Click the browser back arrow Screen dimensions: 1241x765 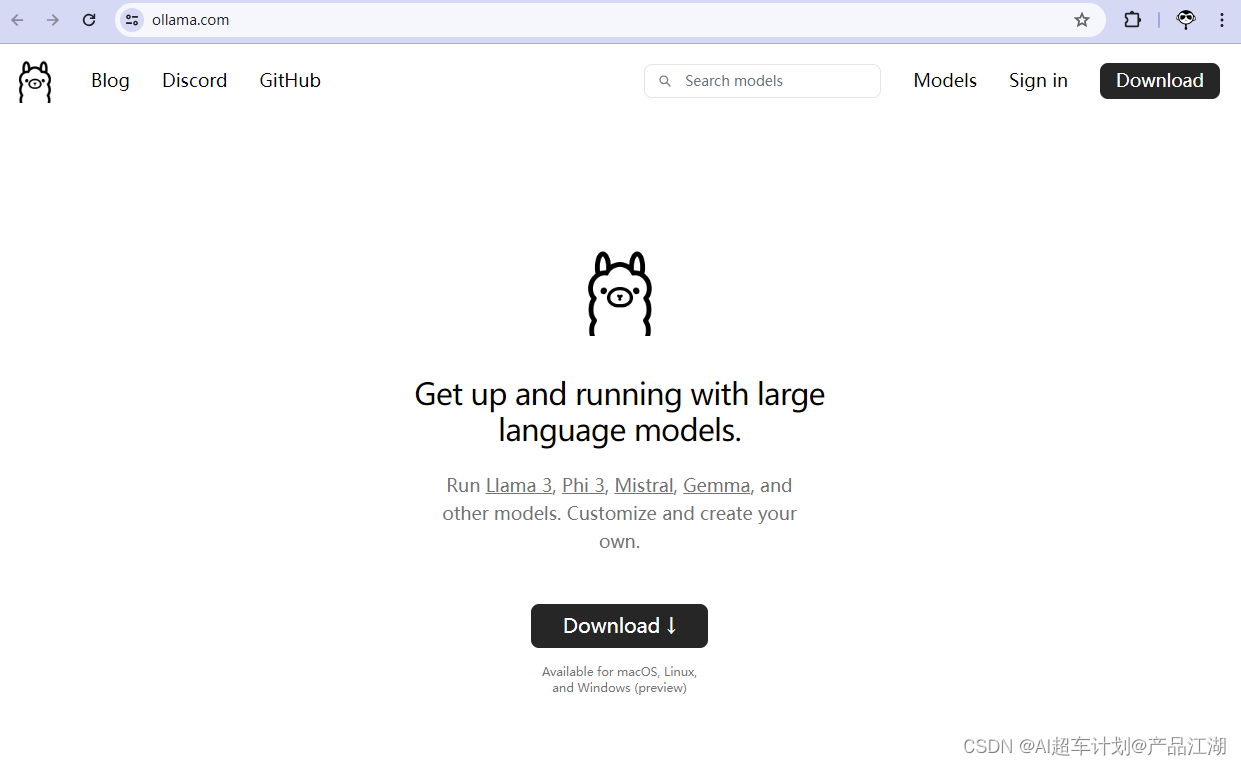(x=17, y=20)
